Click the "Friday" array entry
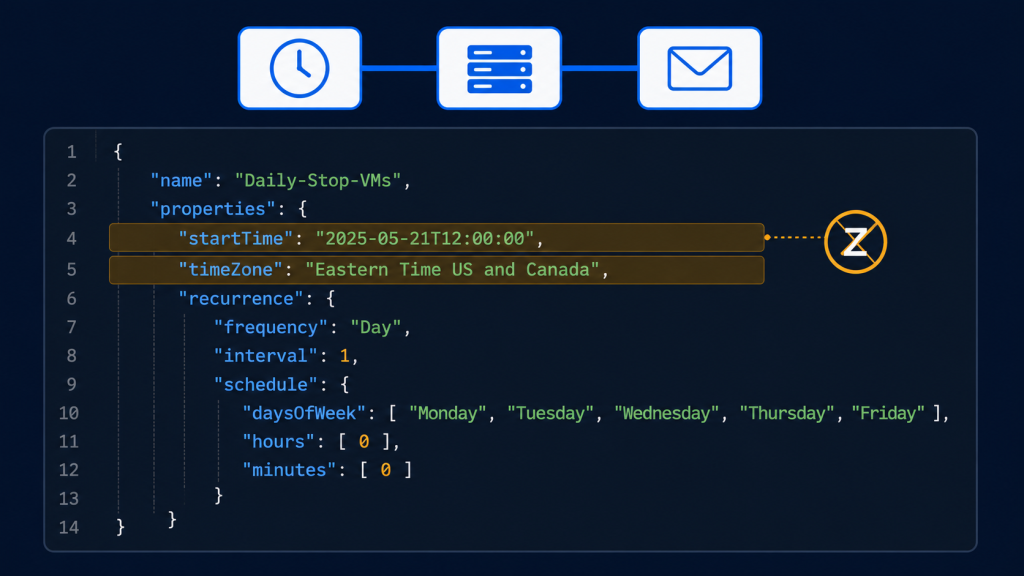This screenshot has width=1024, height=576. tap(888, 413)
